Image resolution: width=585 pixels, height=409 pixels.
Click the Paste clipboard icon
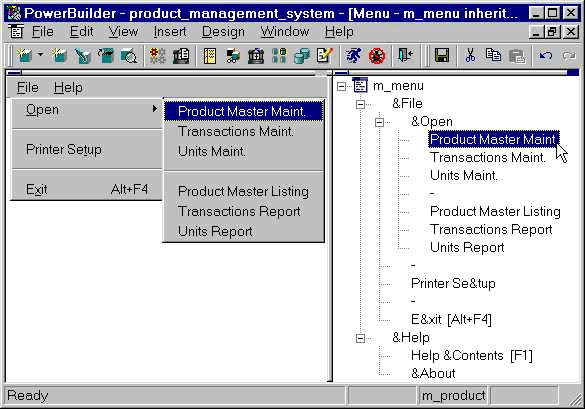(517, 56)
